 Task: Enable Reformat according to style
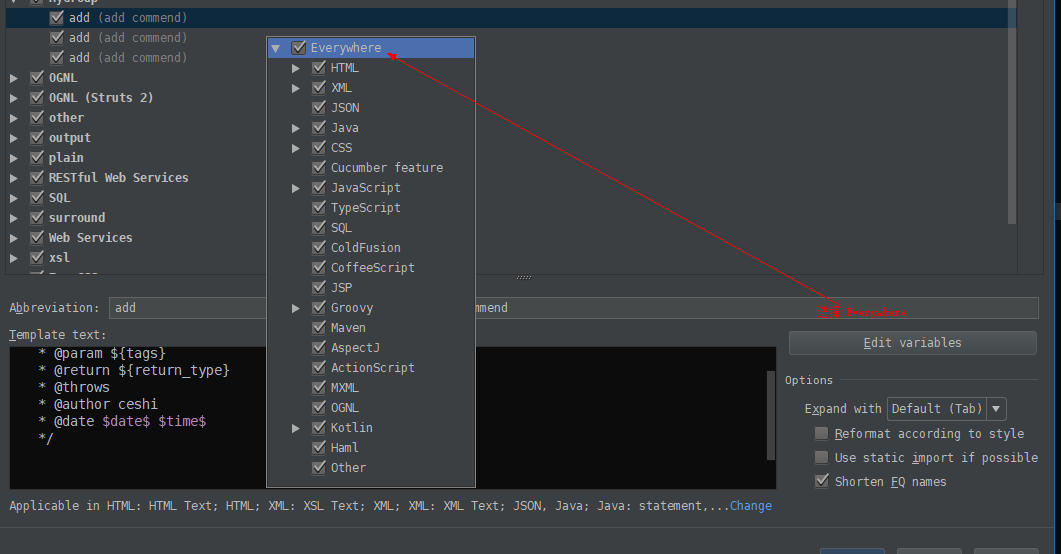pyautogui.click(x=821, y=434)
